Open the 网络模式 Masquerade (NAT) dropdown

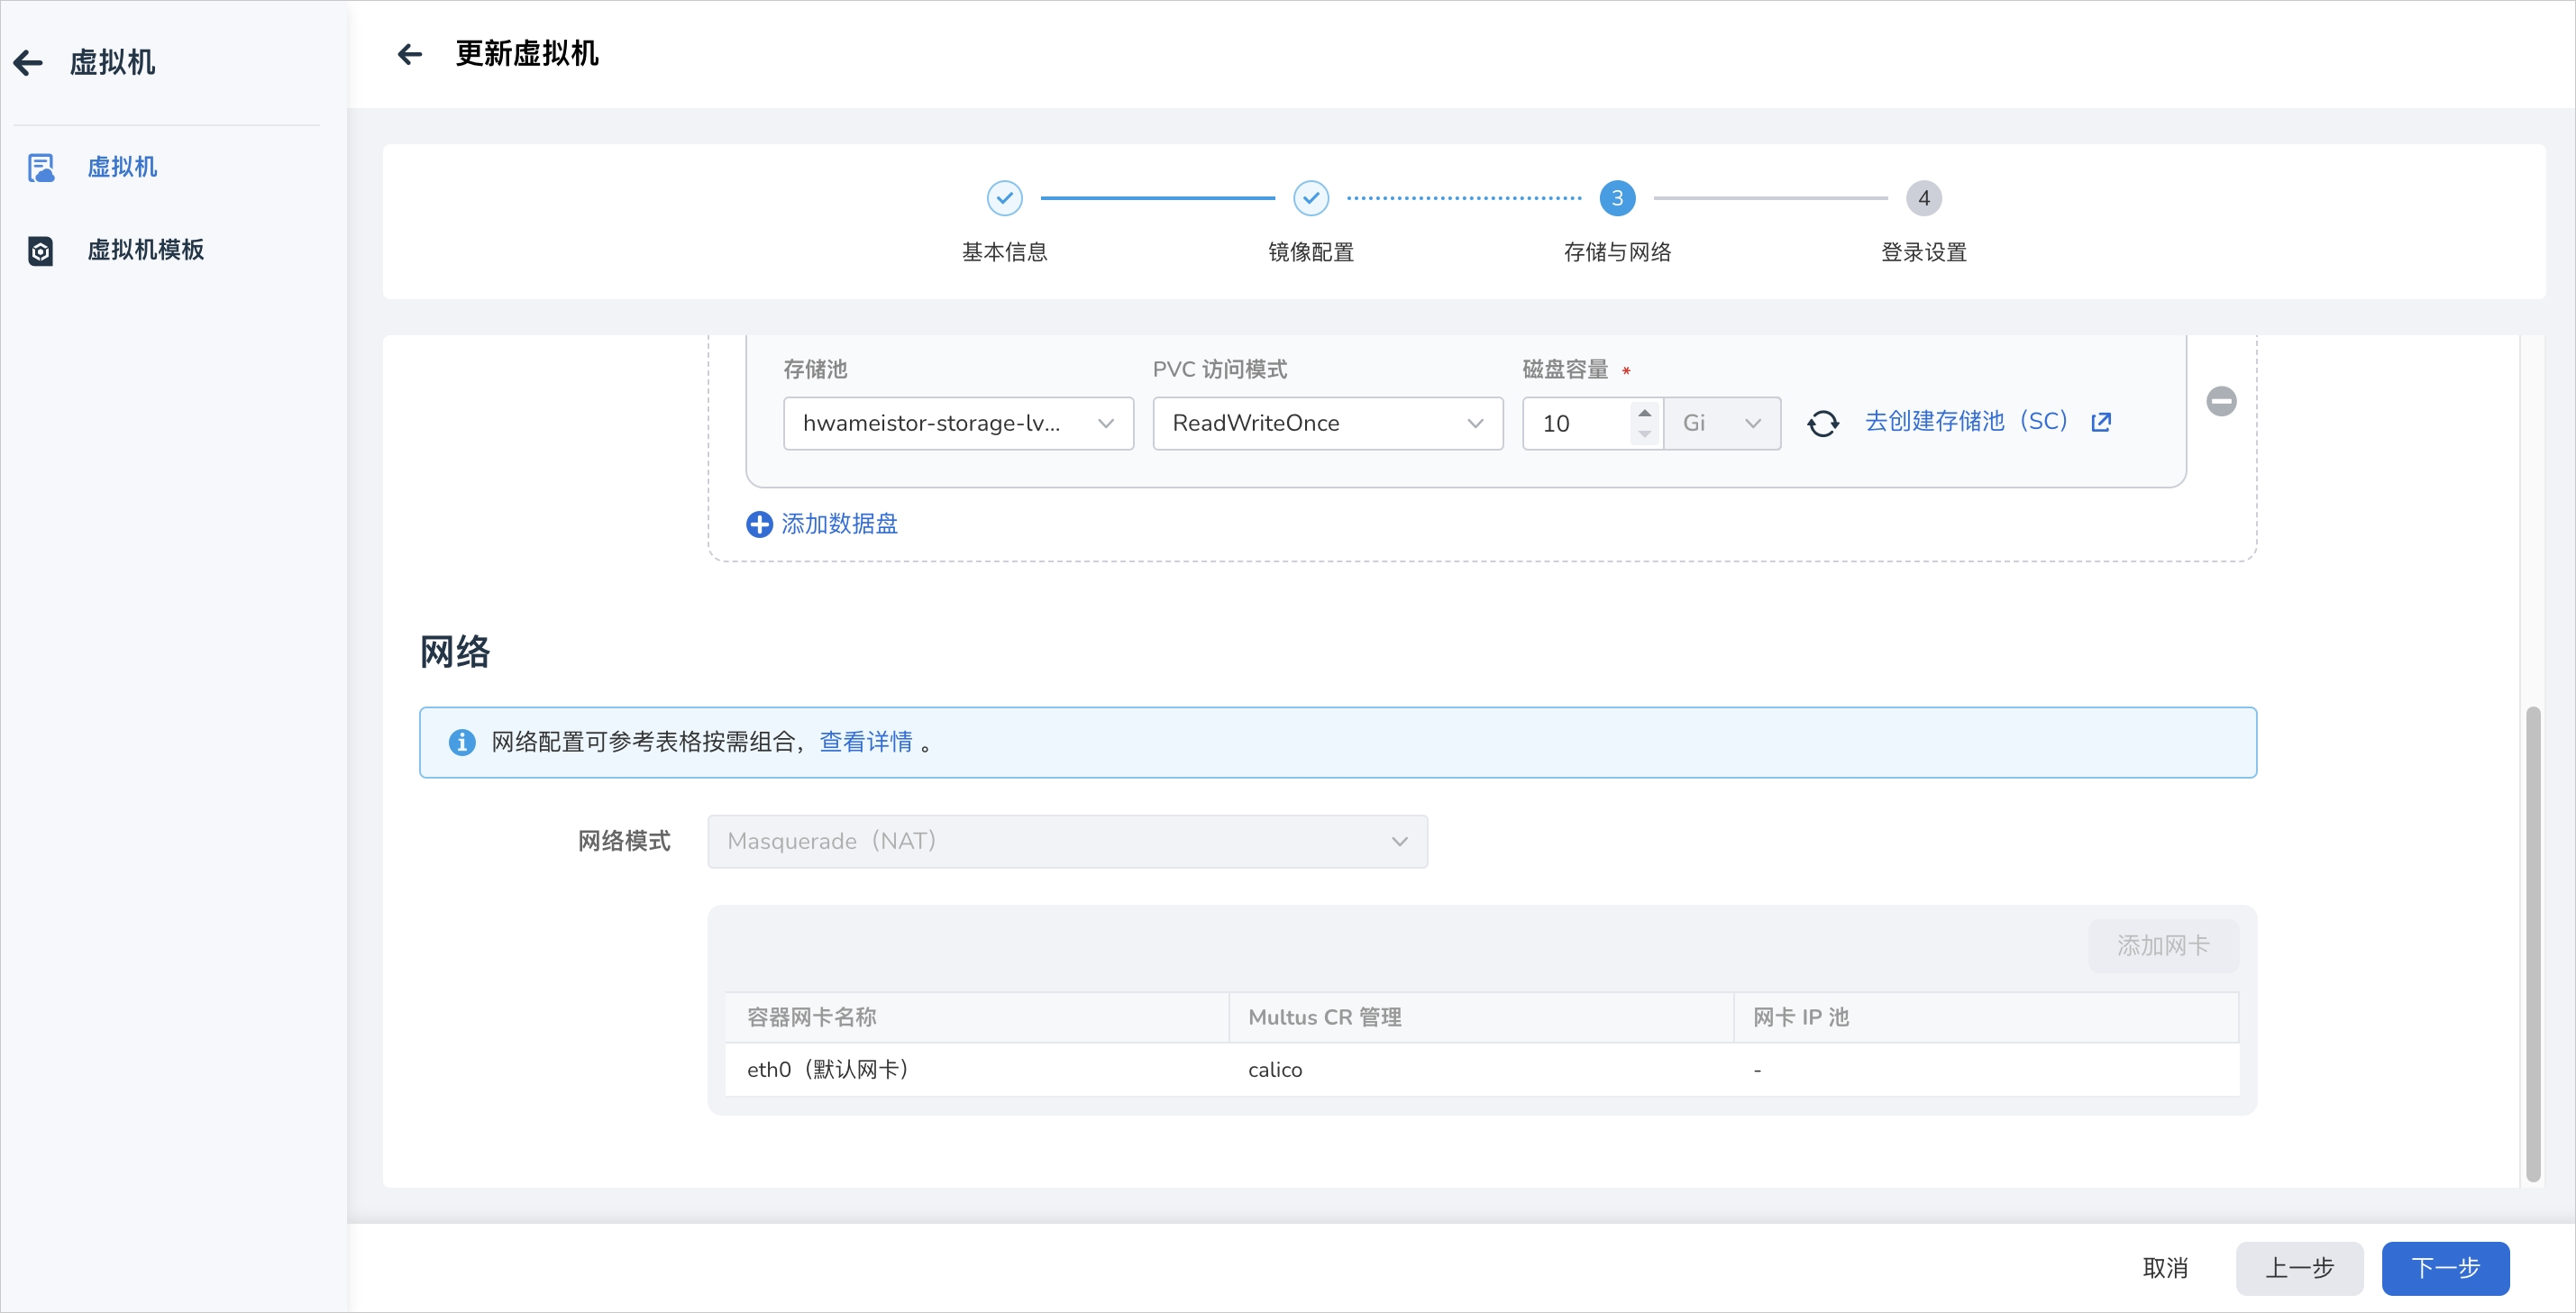(x=1067, y=841)
